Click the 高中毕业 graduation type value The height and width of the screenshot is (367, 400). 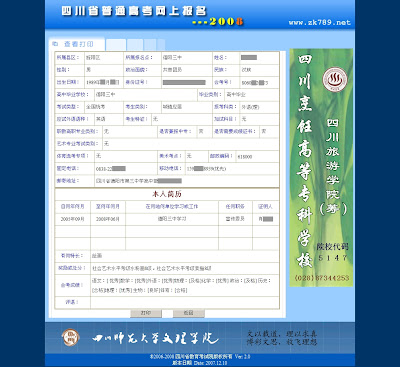236,95
